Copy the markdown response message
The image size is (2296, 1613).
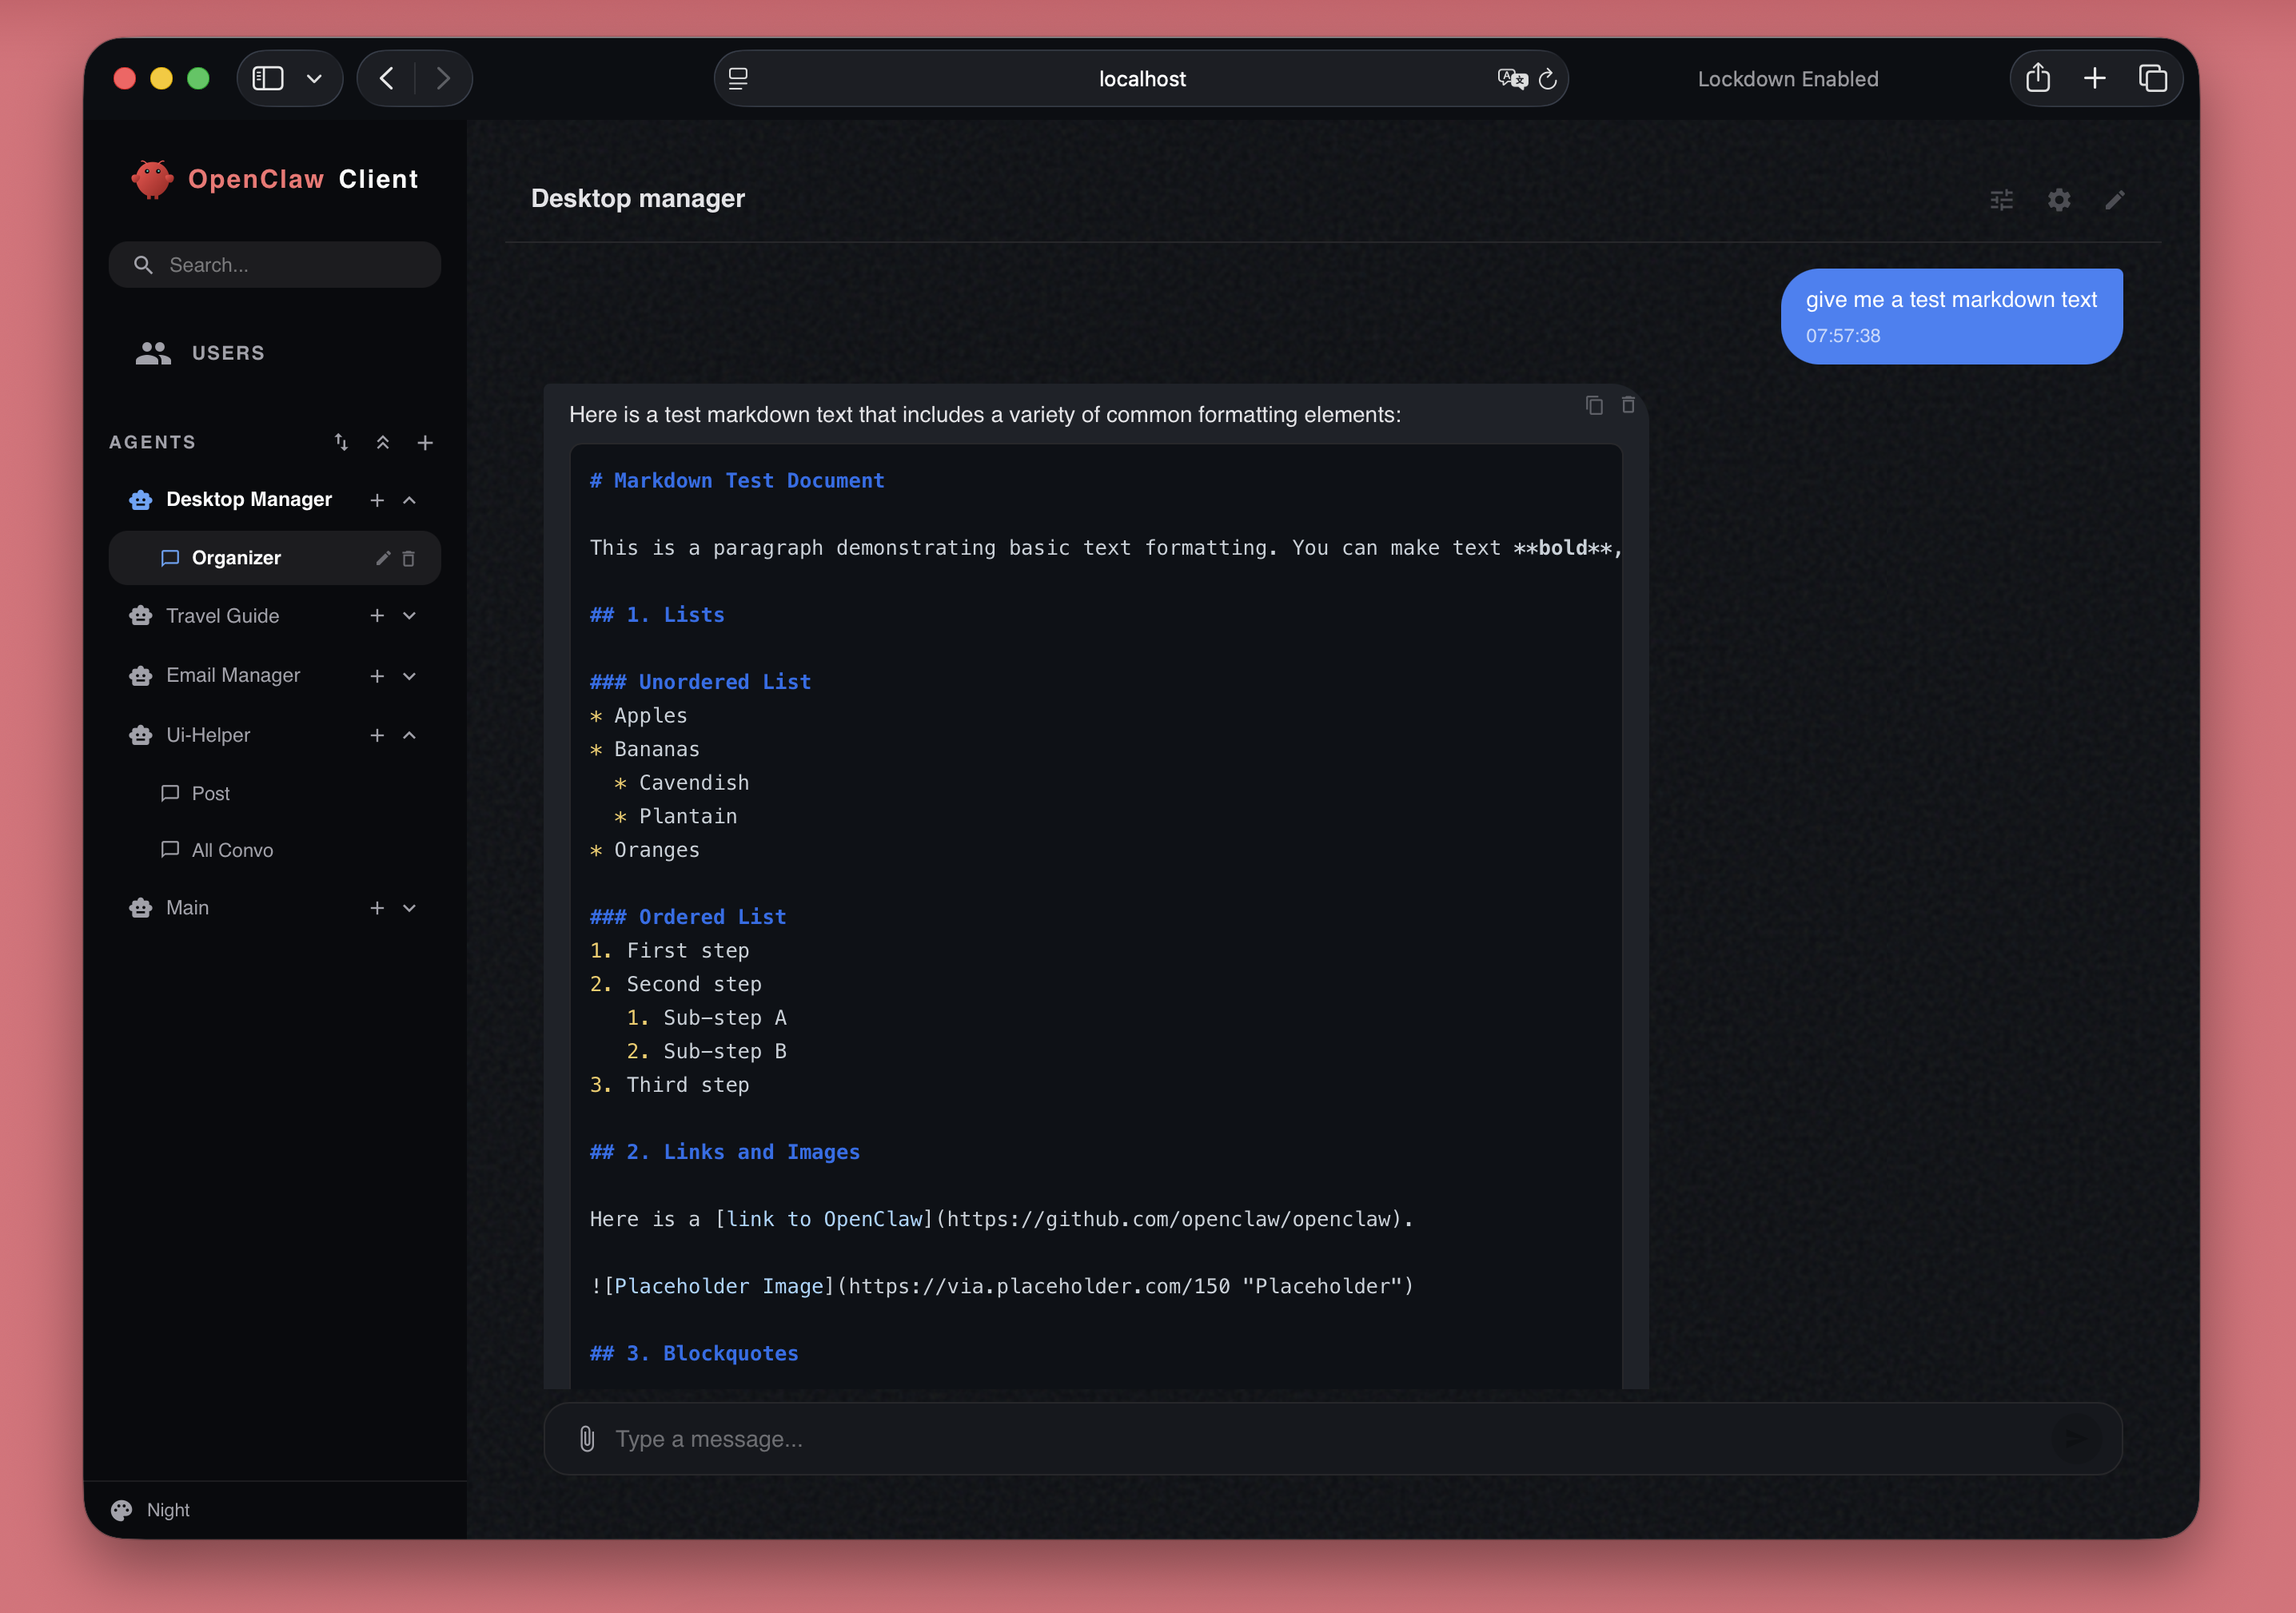1594,405
